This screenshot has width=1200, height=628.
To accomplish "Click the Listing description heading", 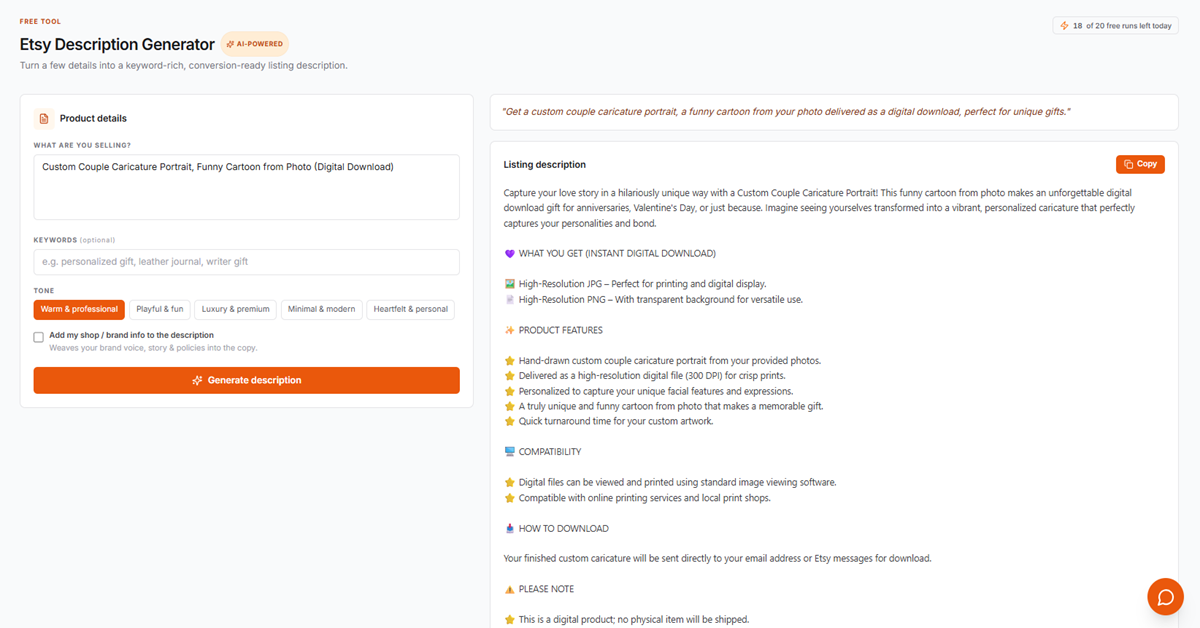I will click(x=545, y=164).
